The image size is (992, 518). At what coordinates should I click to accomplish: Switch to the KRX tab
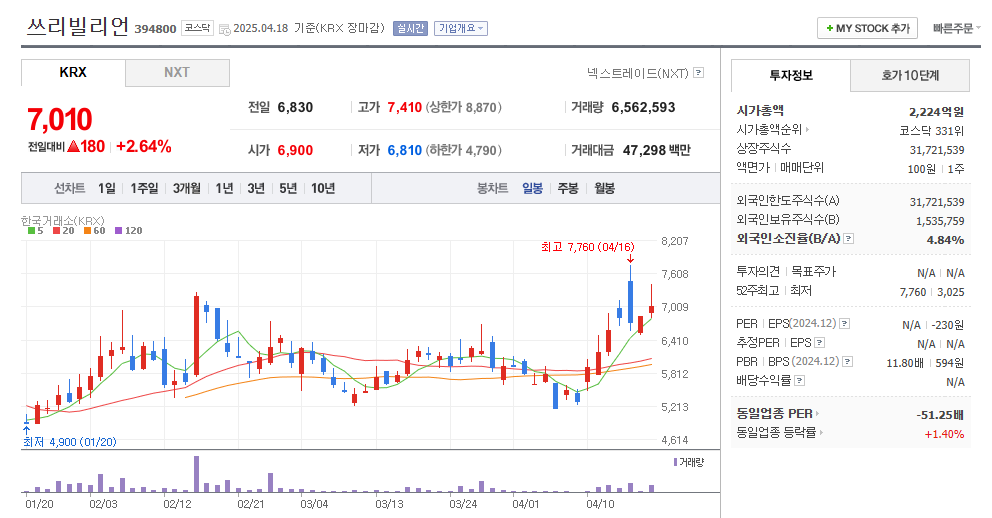tap(73, 73)
